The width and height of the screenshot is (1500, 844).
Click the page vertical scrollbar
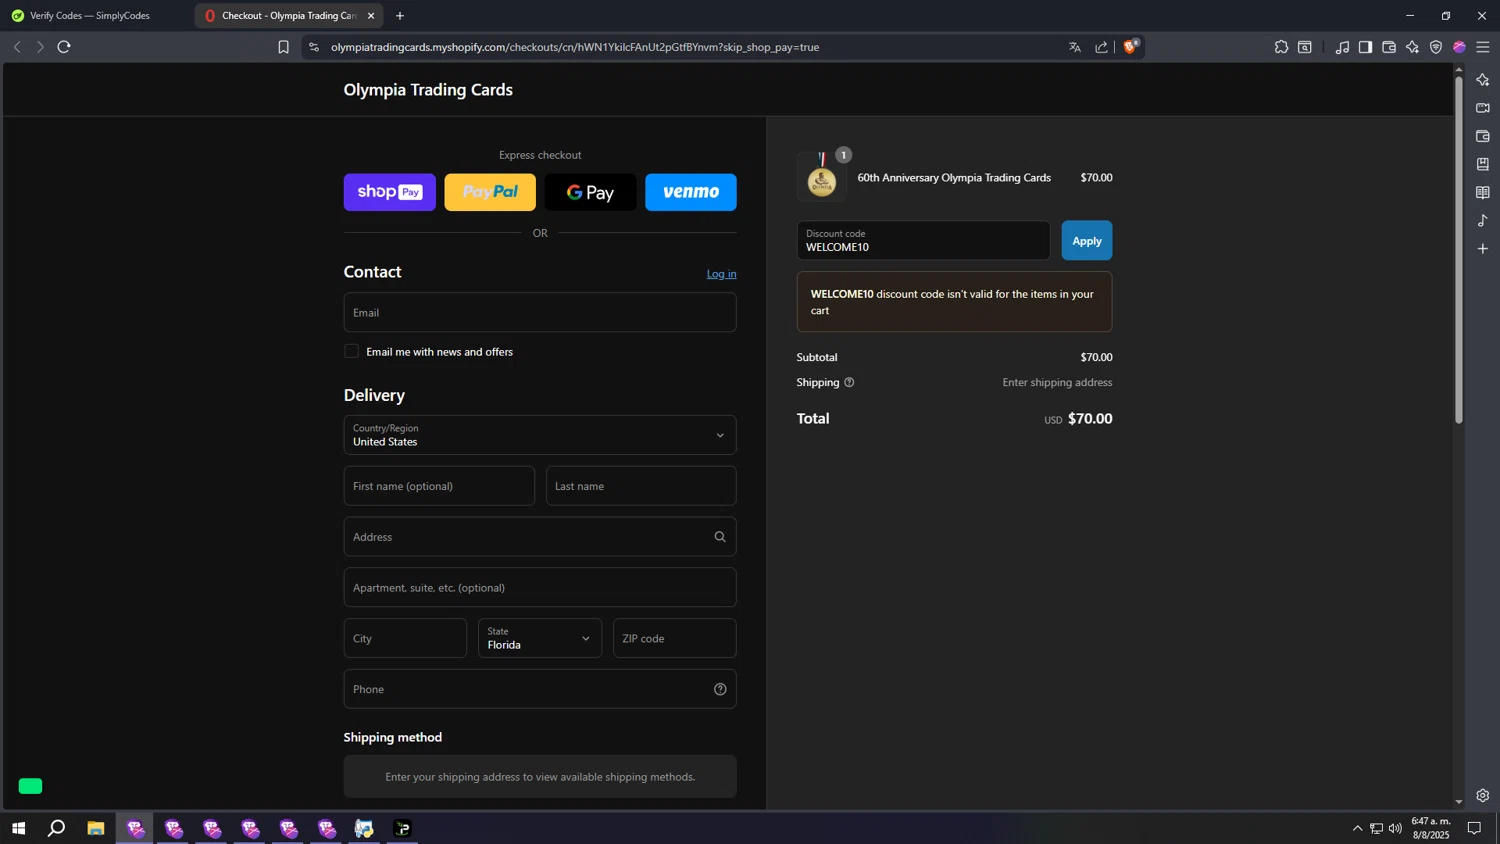[1458, 250]
